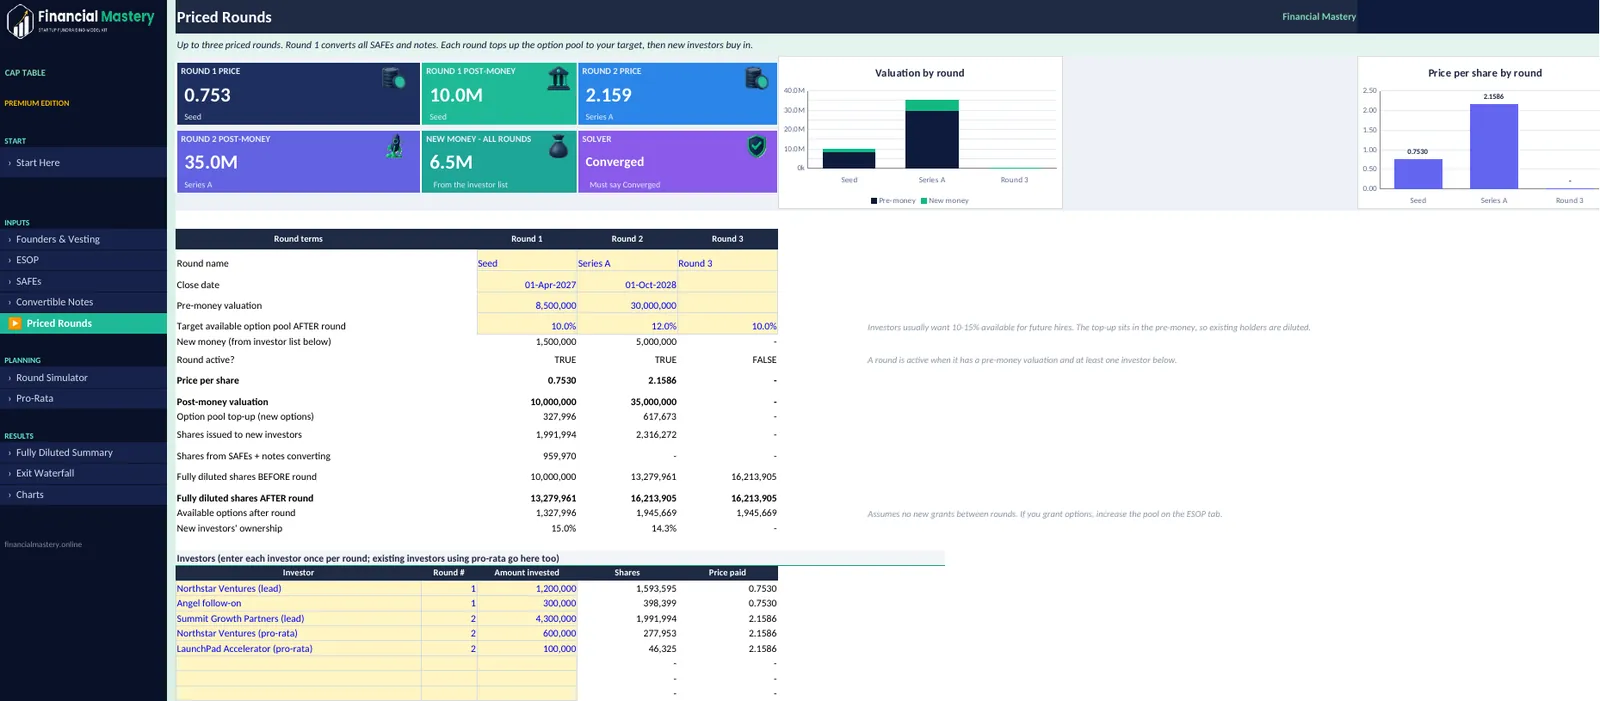Open the Exit Waterfall sheet
Screen dimensions: 1600x701
click(84, 473)
